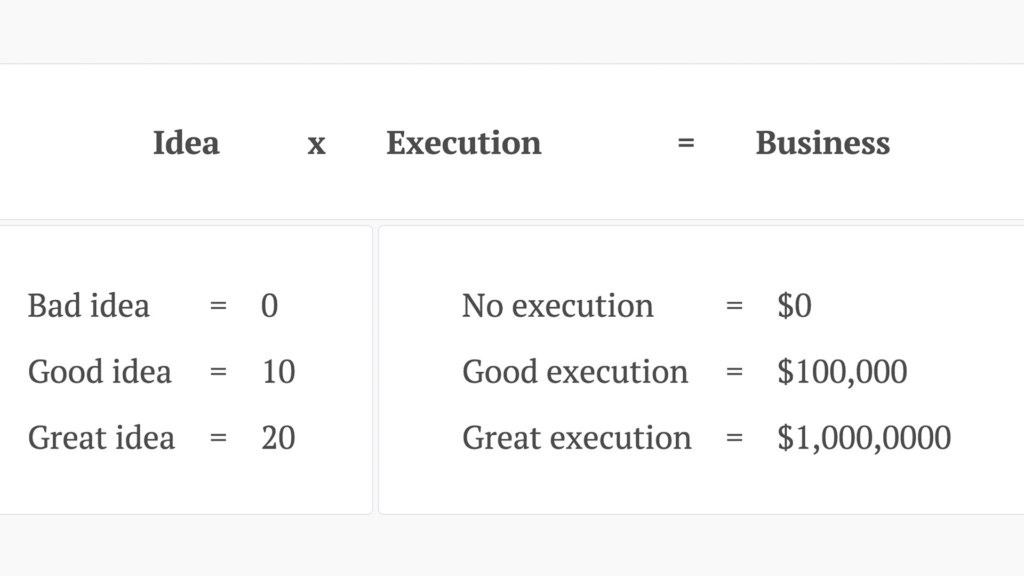Click the $100,000 amount
Image resolution: width=1024 pixels, height=576 pixels.
coord(842,372)
